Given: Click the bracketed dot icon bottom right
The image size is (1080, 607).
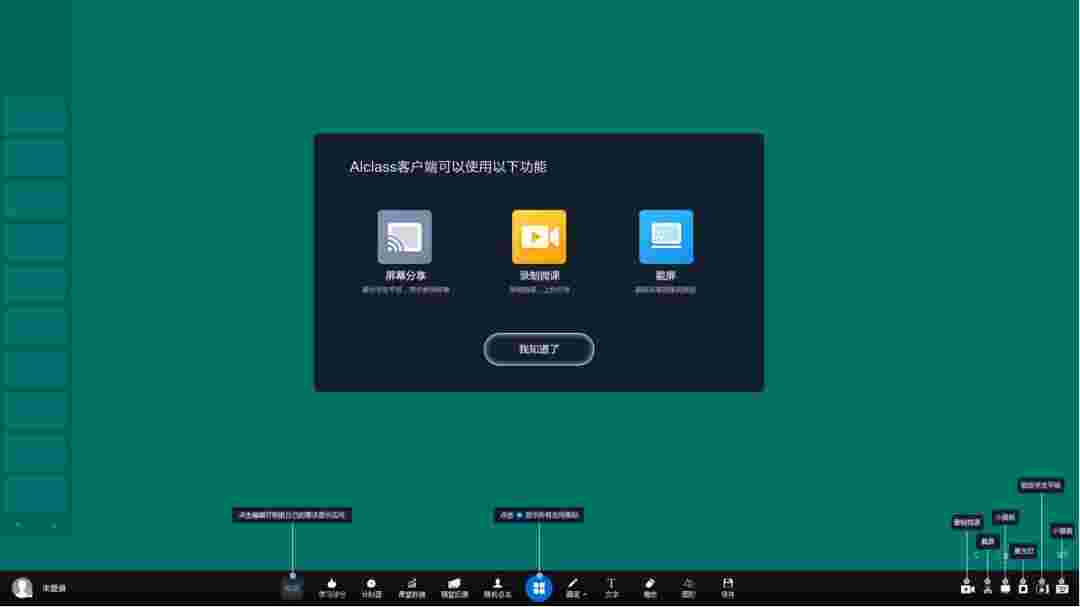Looking at the screenshot, I should pos(1042,588).
